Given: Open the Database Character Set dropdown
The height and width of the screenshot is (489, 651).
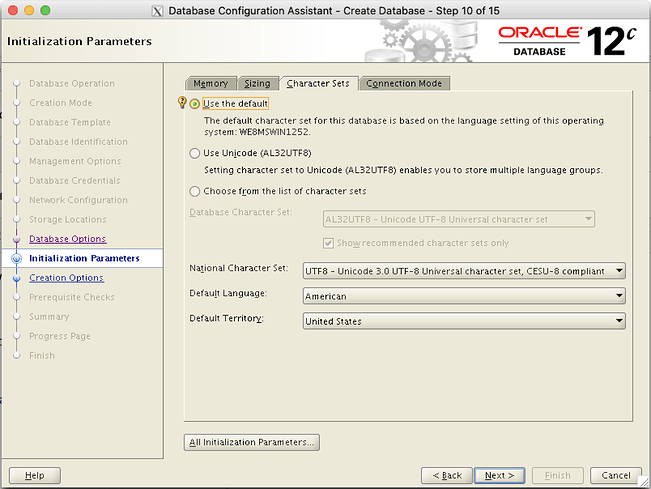Looking at the screenshot, I should (x=459, y=219).
